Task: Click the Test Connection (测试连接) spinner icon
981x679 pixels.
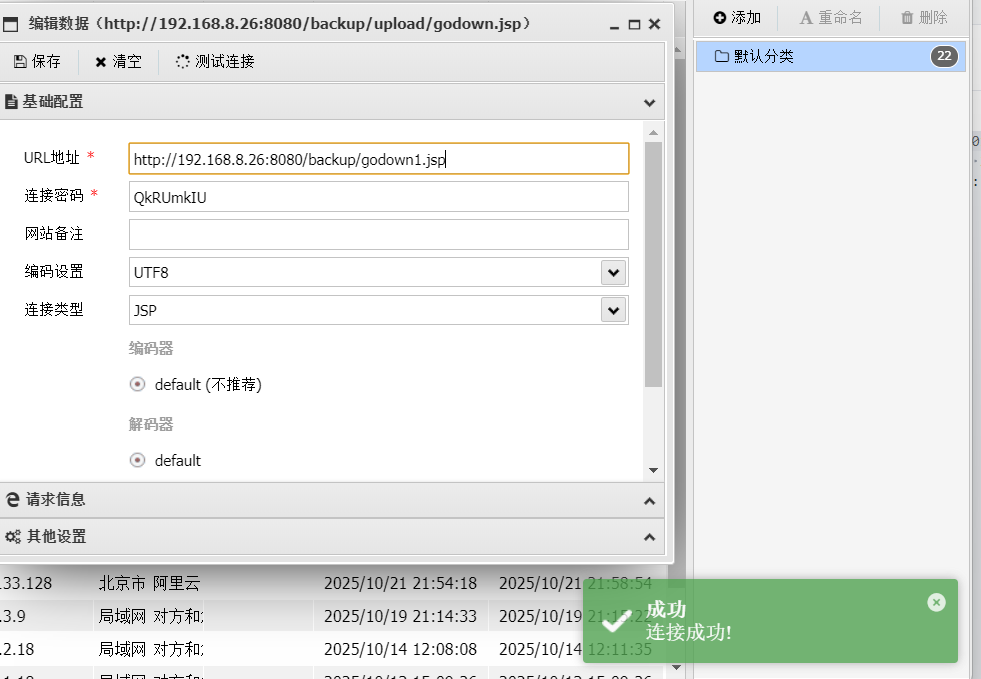Action: [183, 62]
